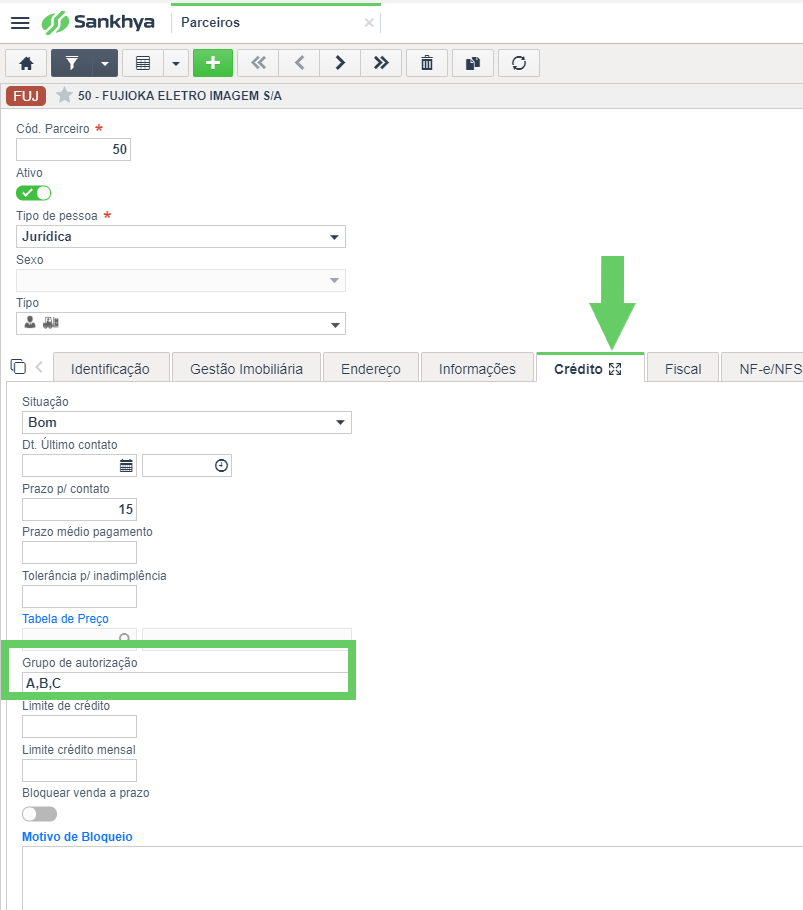This screenshot has width=803, height=910.
Task: Click the tabs window-stack icon
Action: (19, 366)
